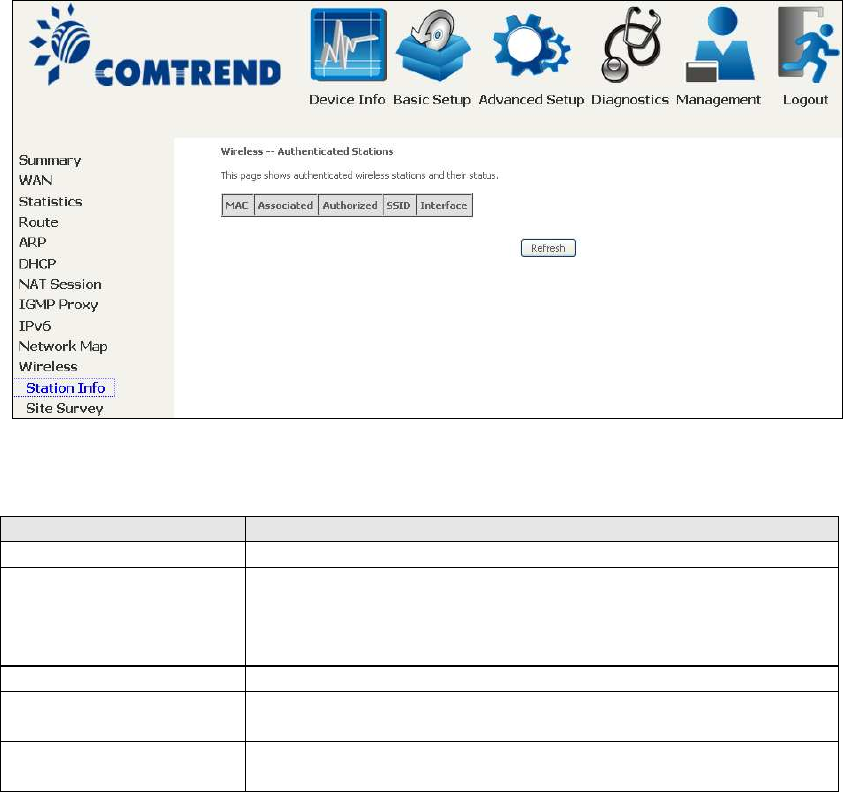This screenshot has width=843, height=792.
Task: Click the Authorized column header
Action: (x=350, y=205)
